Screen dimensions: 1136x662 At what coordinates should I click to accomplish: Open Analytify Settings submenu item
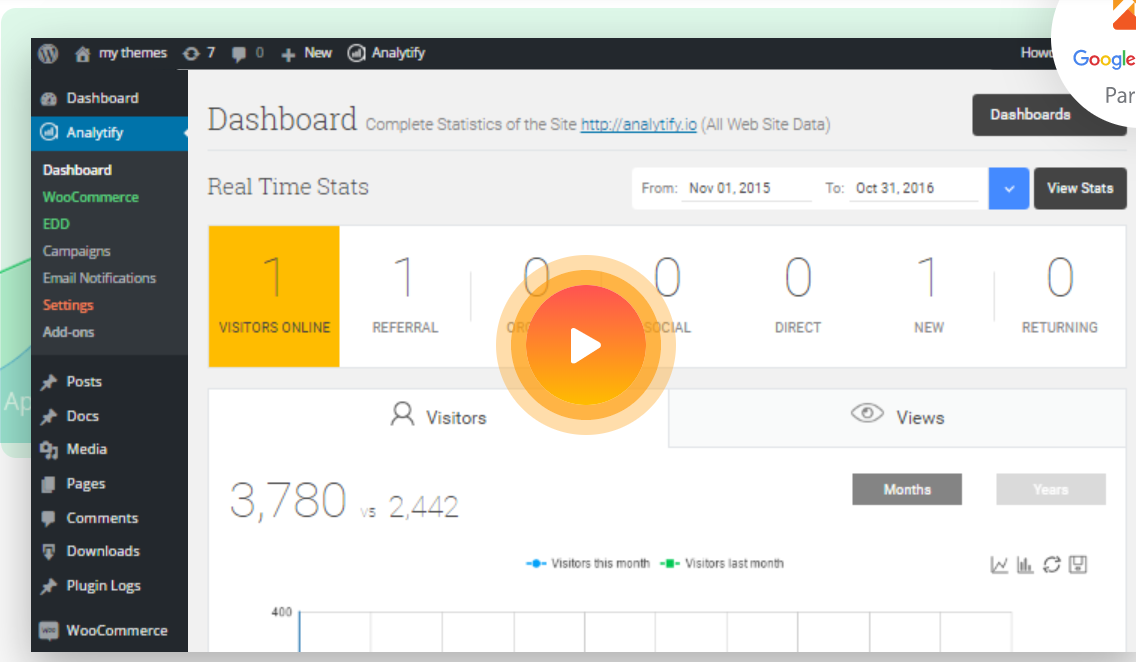[68, 305]
